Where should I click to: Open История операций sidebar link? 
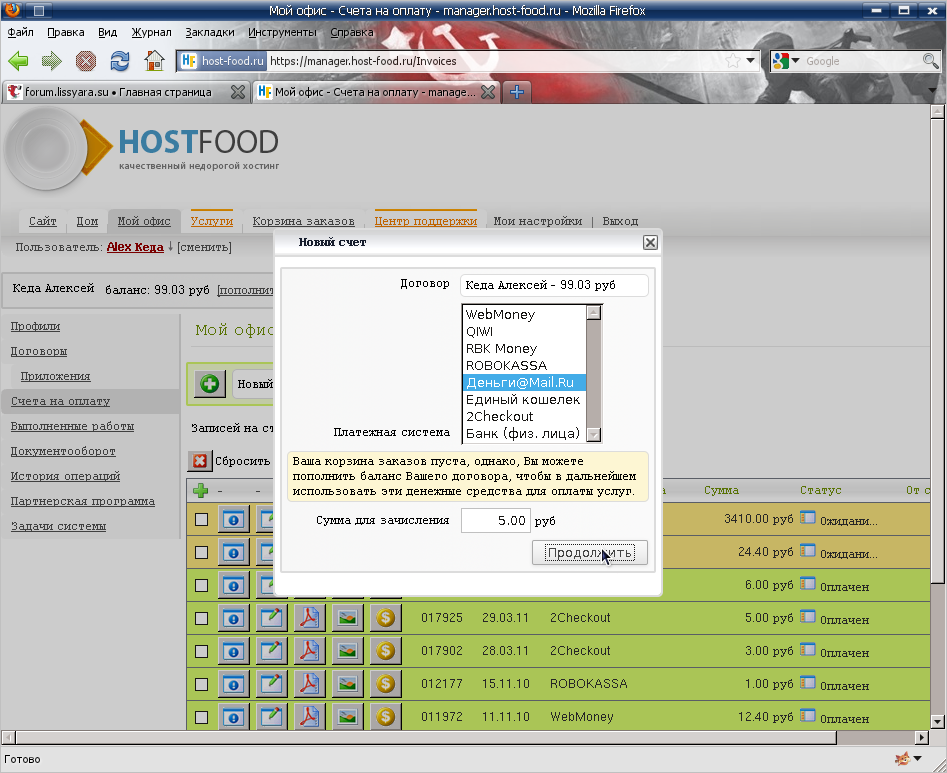tap(65, 476)
